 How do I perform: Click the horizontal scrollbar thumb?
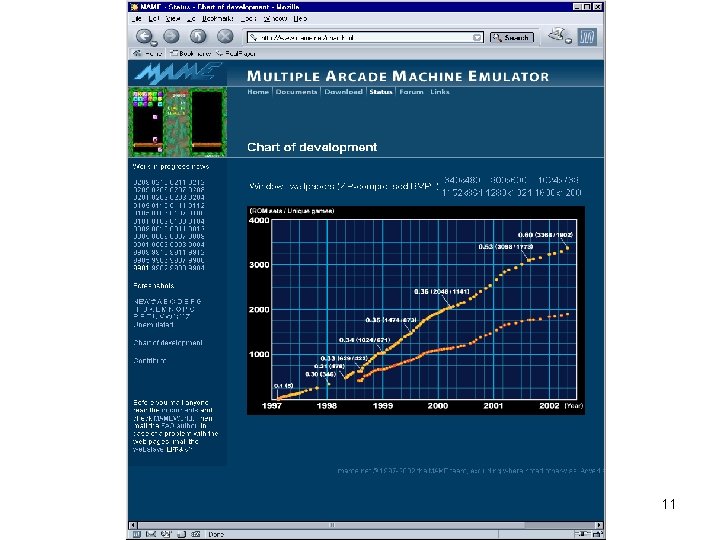click(331, 525)
